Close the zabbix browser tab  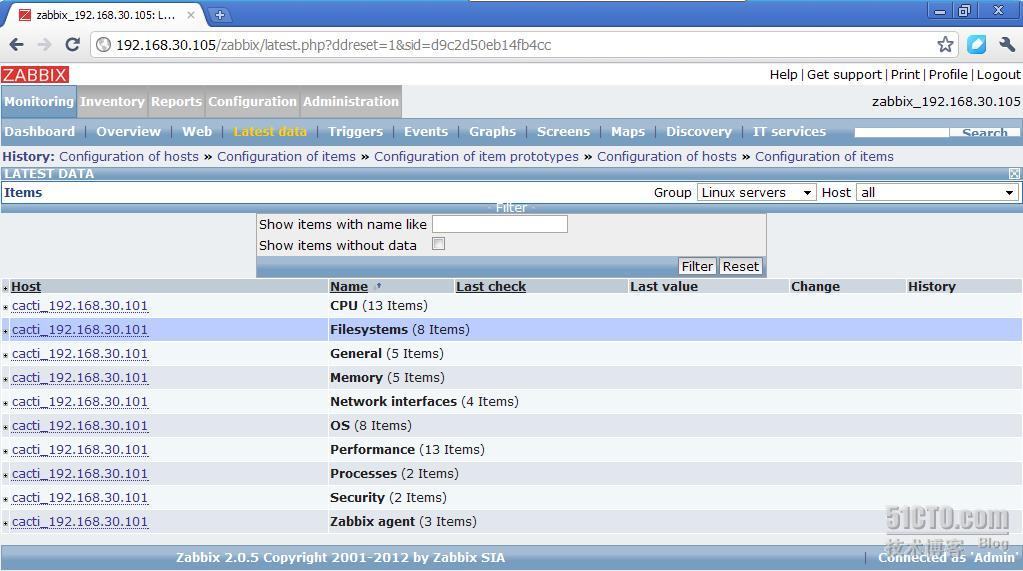point(191,14)
